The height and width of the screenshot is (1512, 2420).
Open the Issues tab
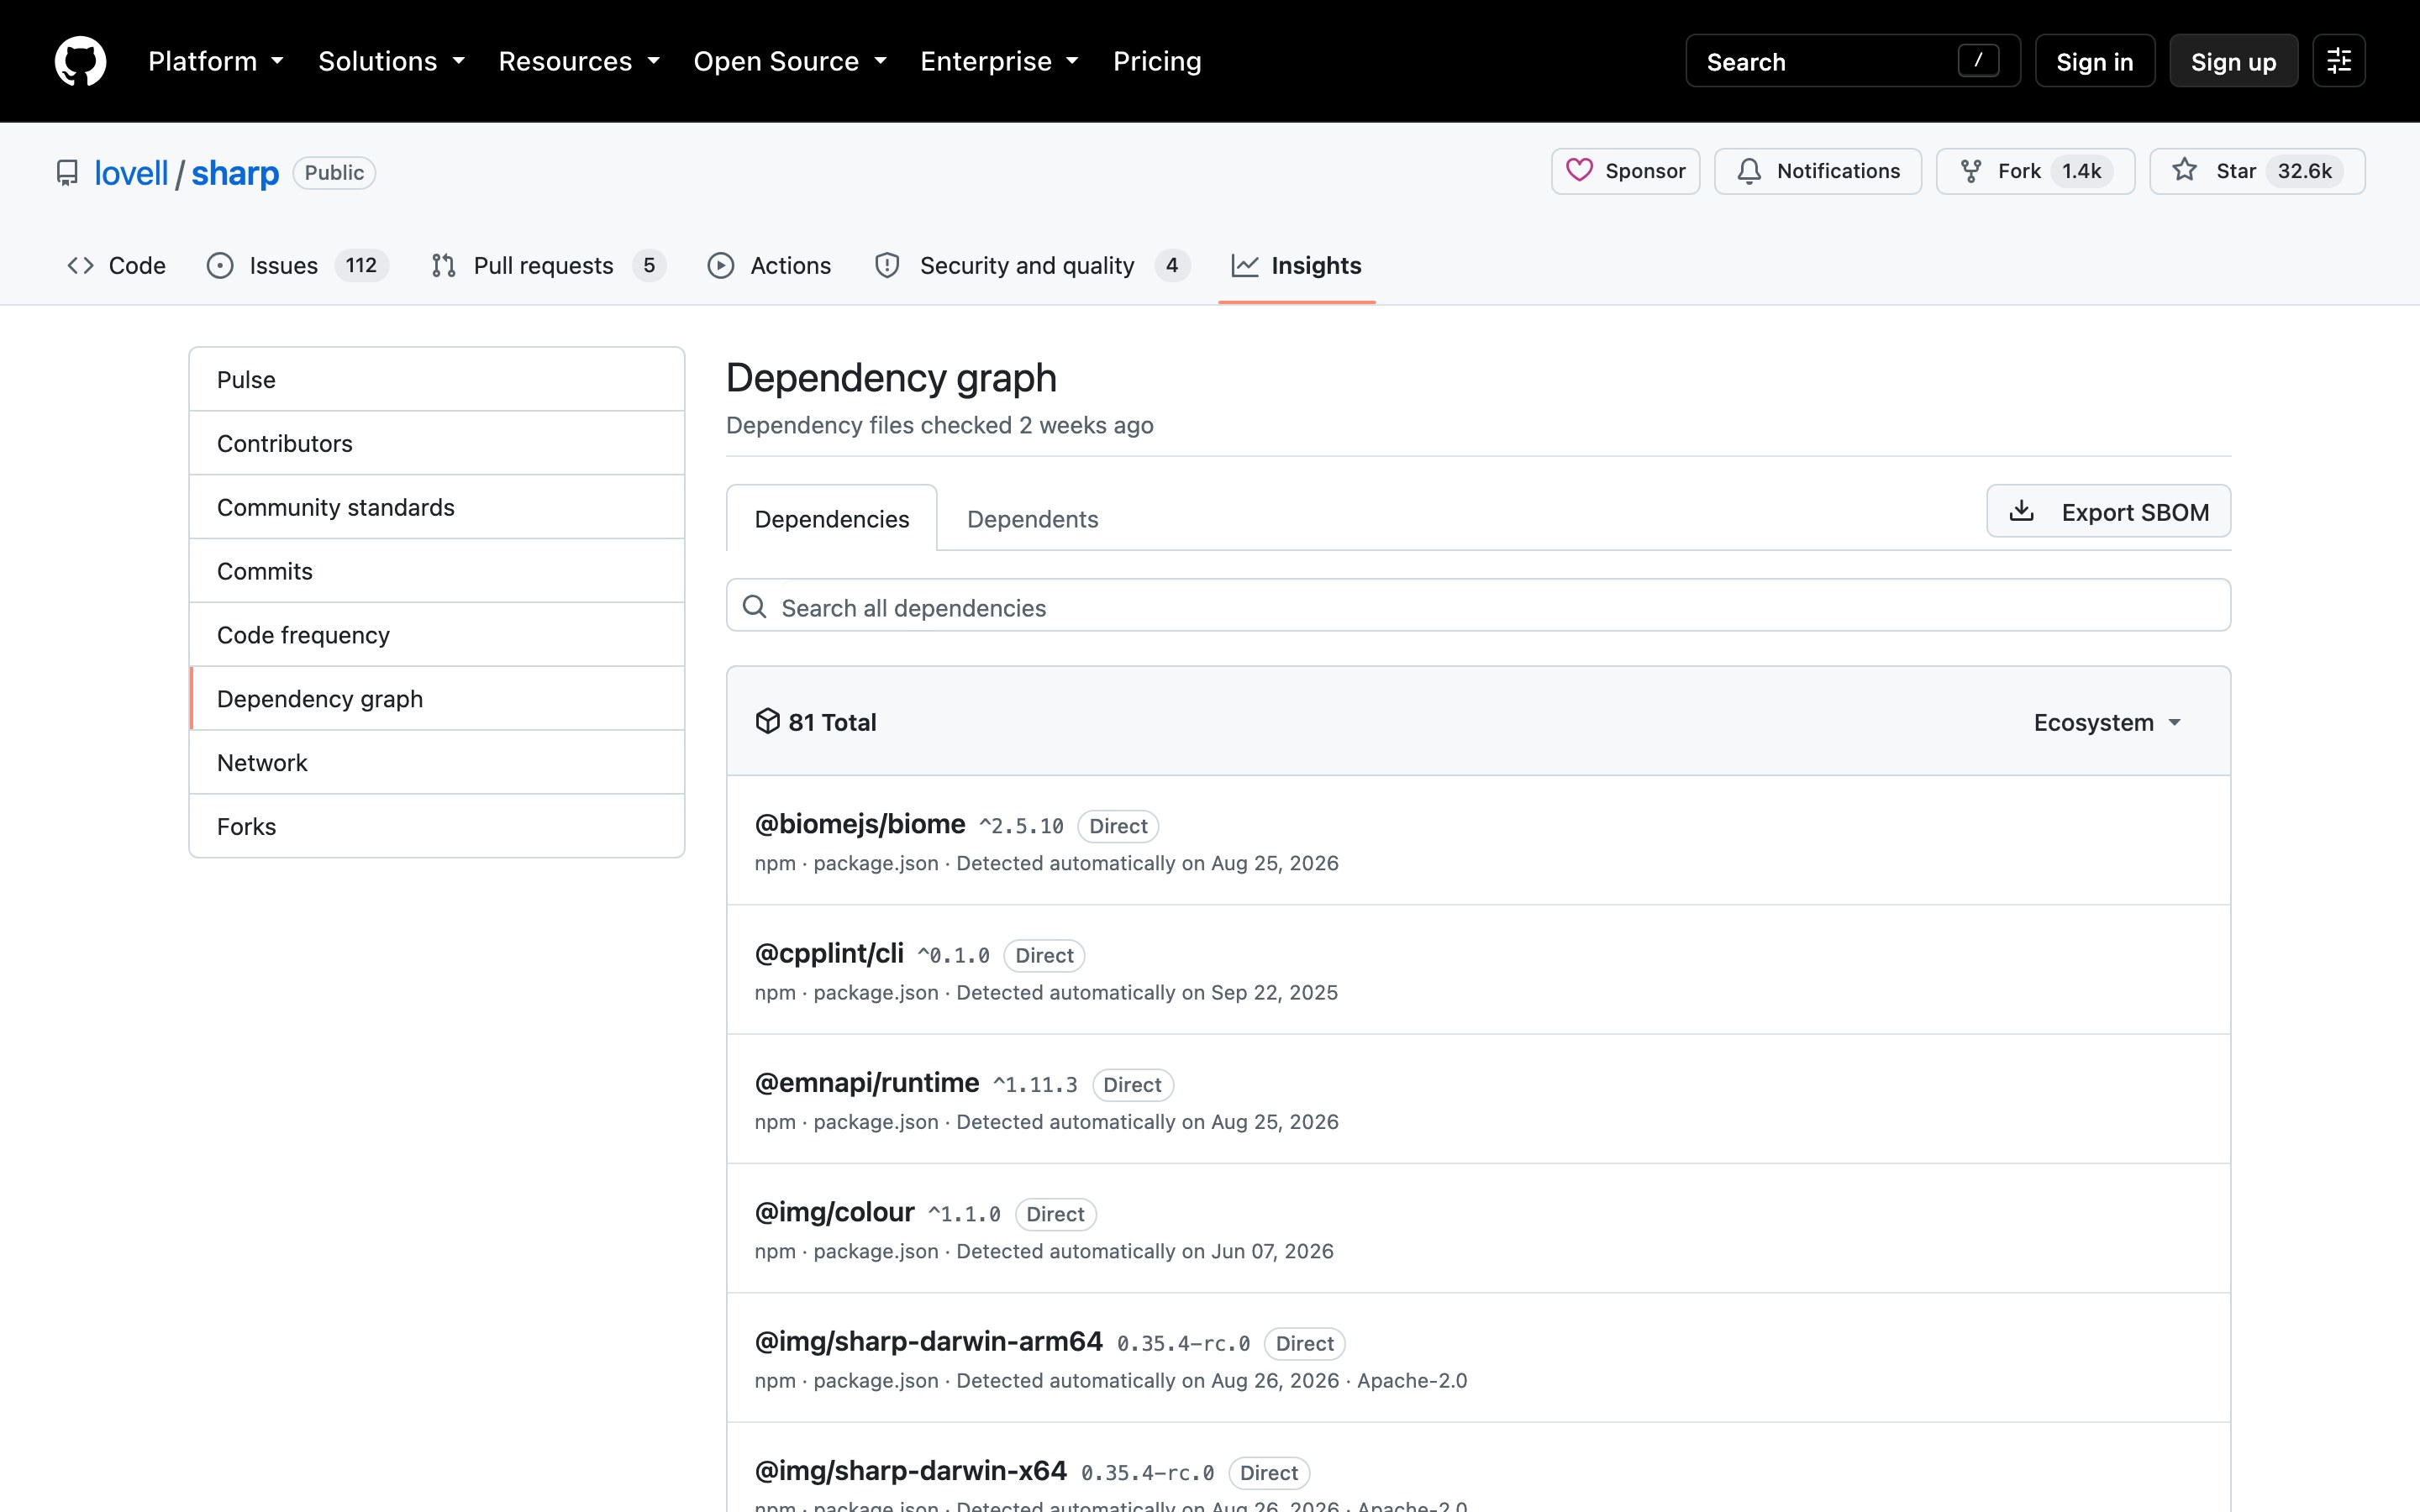click(x=297, y=265)
